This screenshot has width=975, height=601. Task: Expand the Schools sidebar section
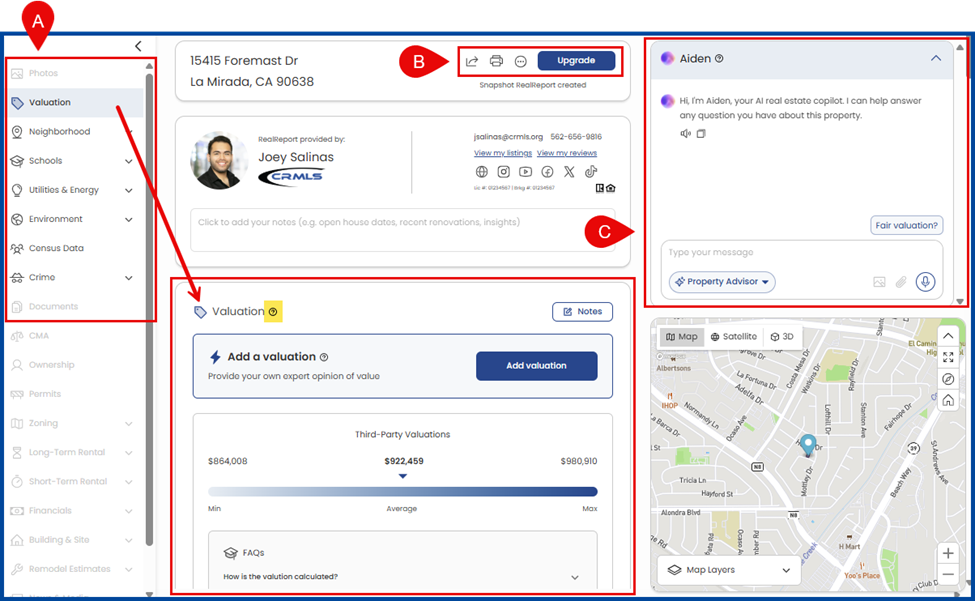coord(128,161)
